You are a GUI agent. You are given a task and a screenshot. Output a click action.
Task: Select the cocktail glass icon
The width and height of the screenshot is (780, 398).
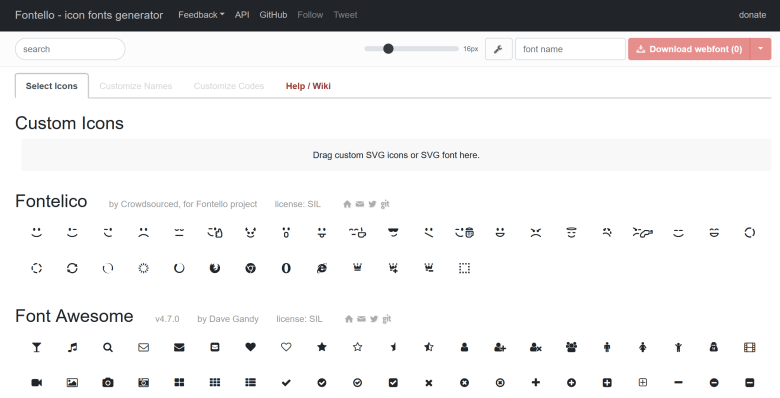36,347
